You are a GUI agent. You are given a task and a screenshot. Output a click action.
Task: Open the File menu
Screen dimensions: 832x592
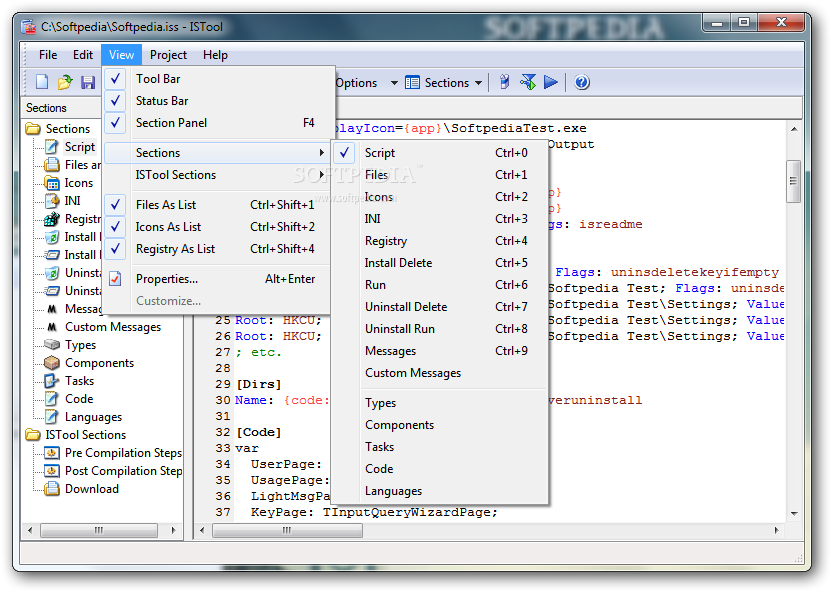click(x=48, y=55)
